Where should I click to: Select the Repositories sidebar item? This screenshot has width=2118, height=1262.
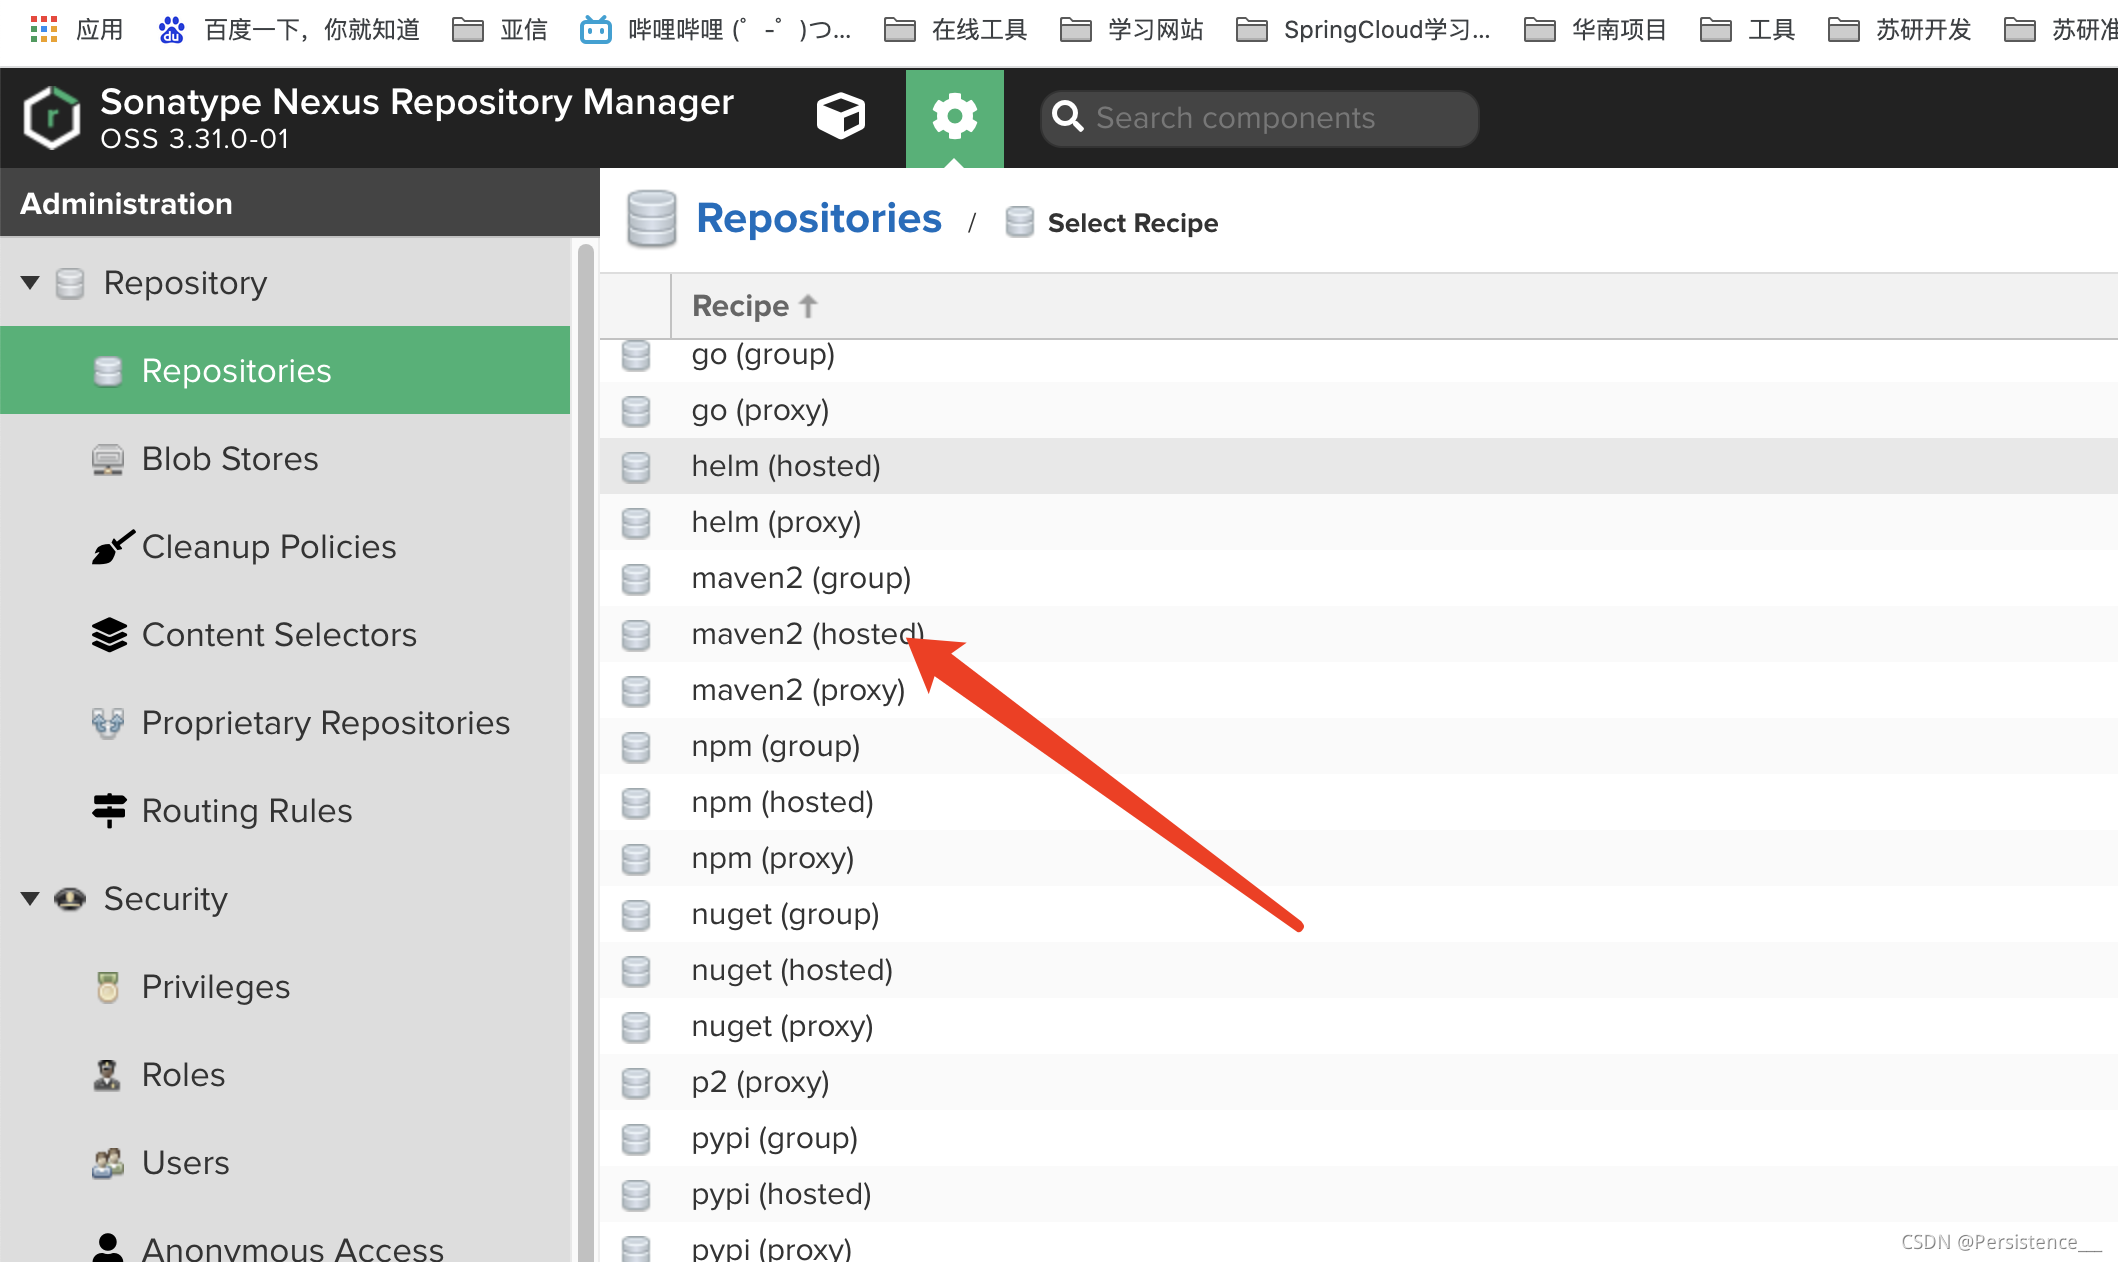pyautogui.click(x=285, y=371)
